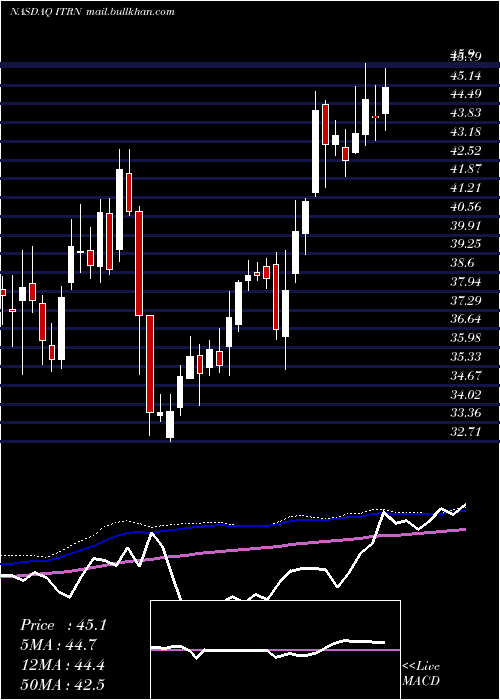Select the 35.98 price axis label

tap(466, 338)
